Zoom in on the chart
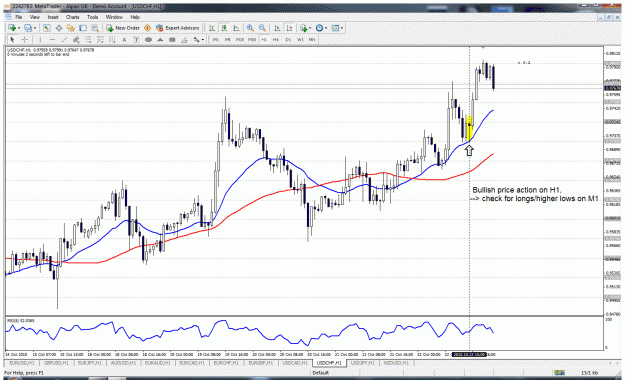Image resolution: width=625 pixels, height=380 pixels. (250, 28)
